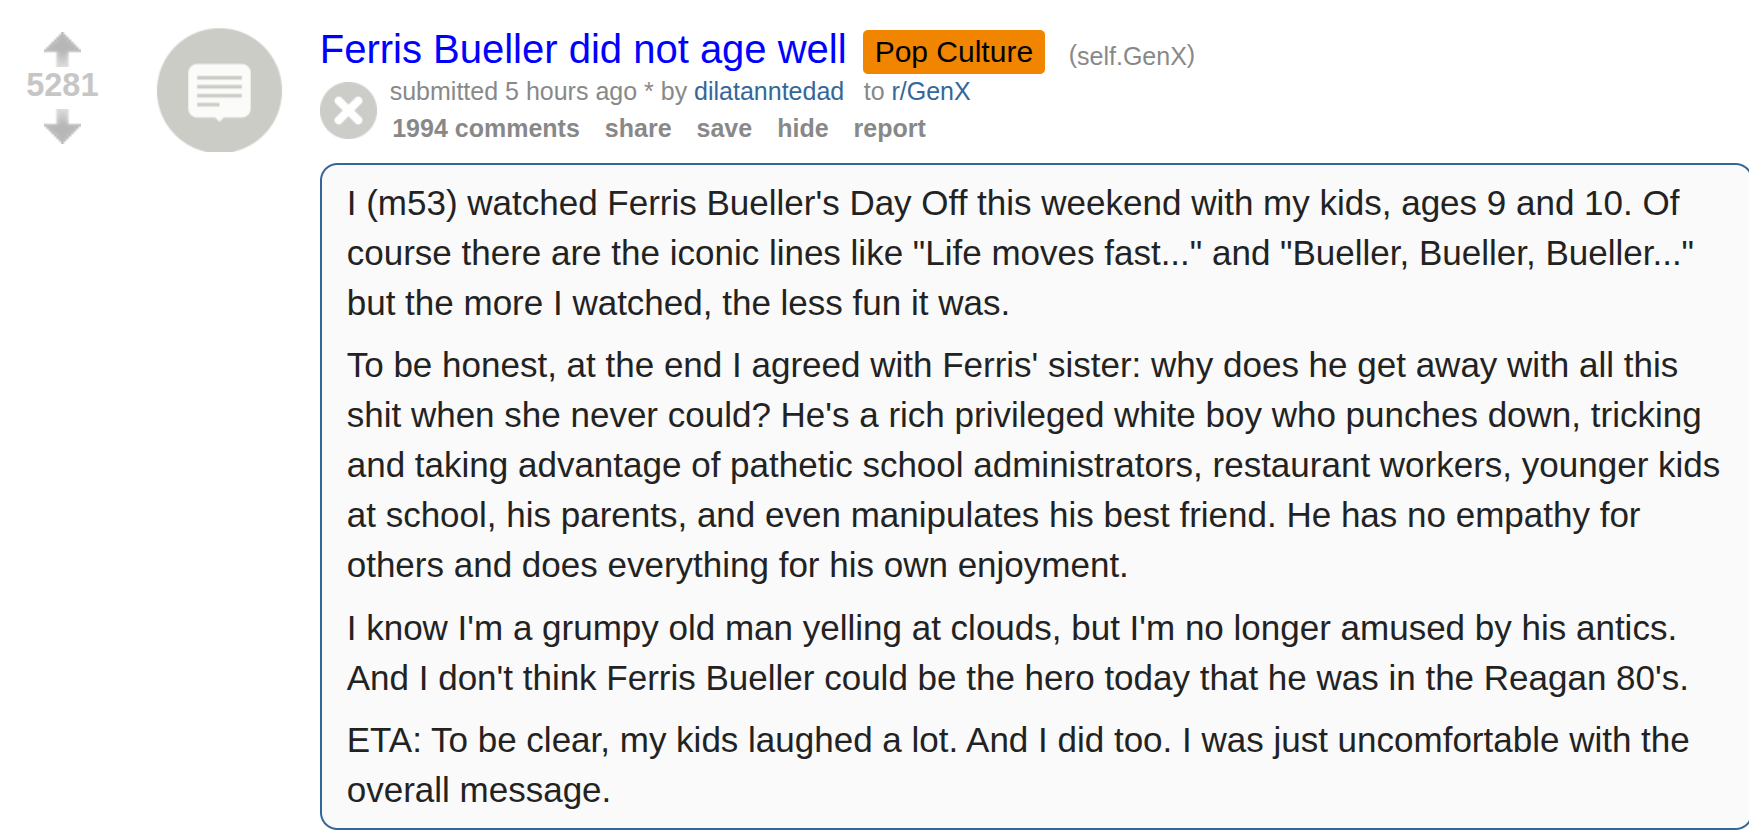Click the ETA paragraph at the bottom
1749x839 pixels.
(1017, 765)
